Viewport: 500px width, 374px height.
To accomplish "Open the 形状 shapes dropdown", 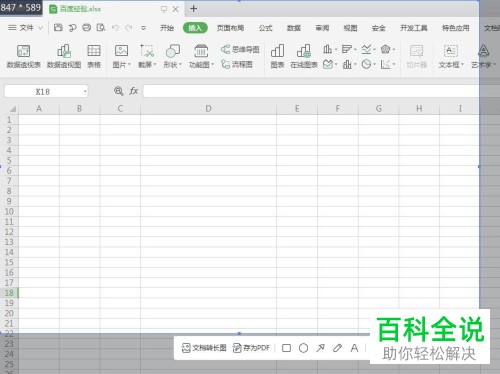I will (x=173, y=56).
